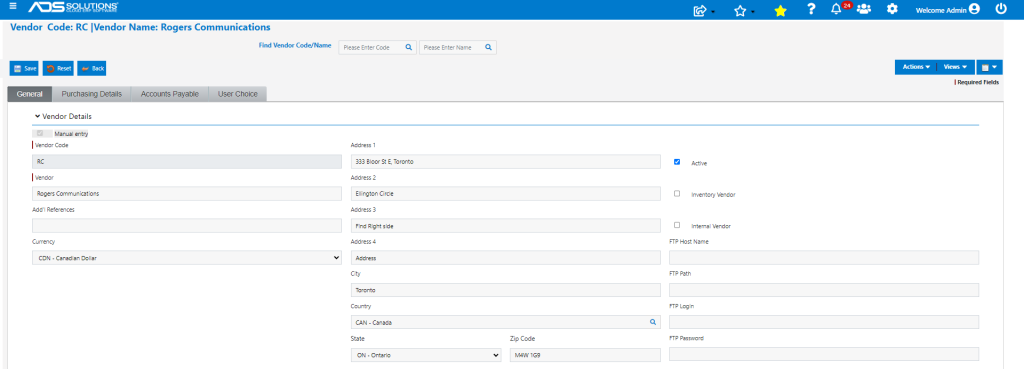
Task: Click the Country field CAN - Canada
Action: point(505,322)
